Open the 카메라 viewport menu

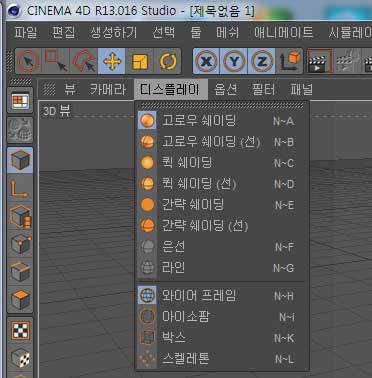tap(108, 89)
